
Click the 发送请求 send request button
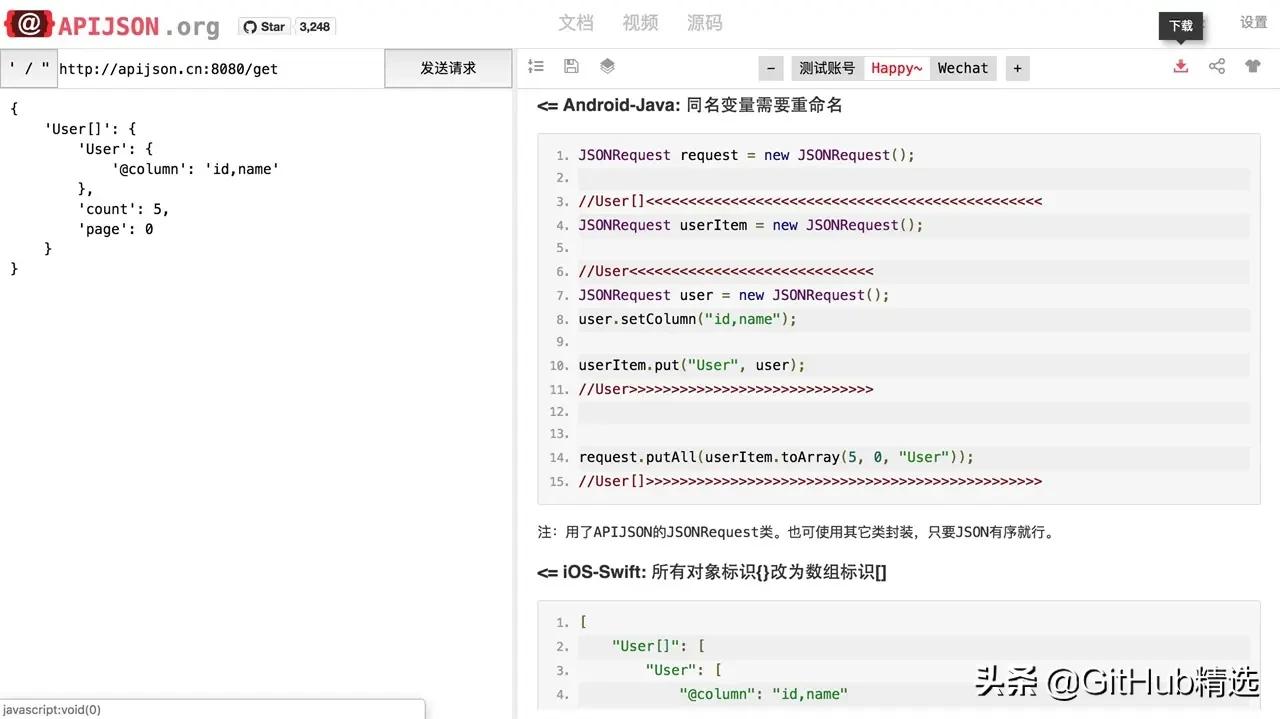(447, 68)
